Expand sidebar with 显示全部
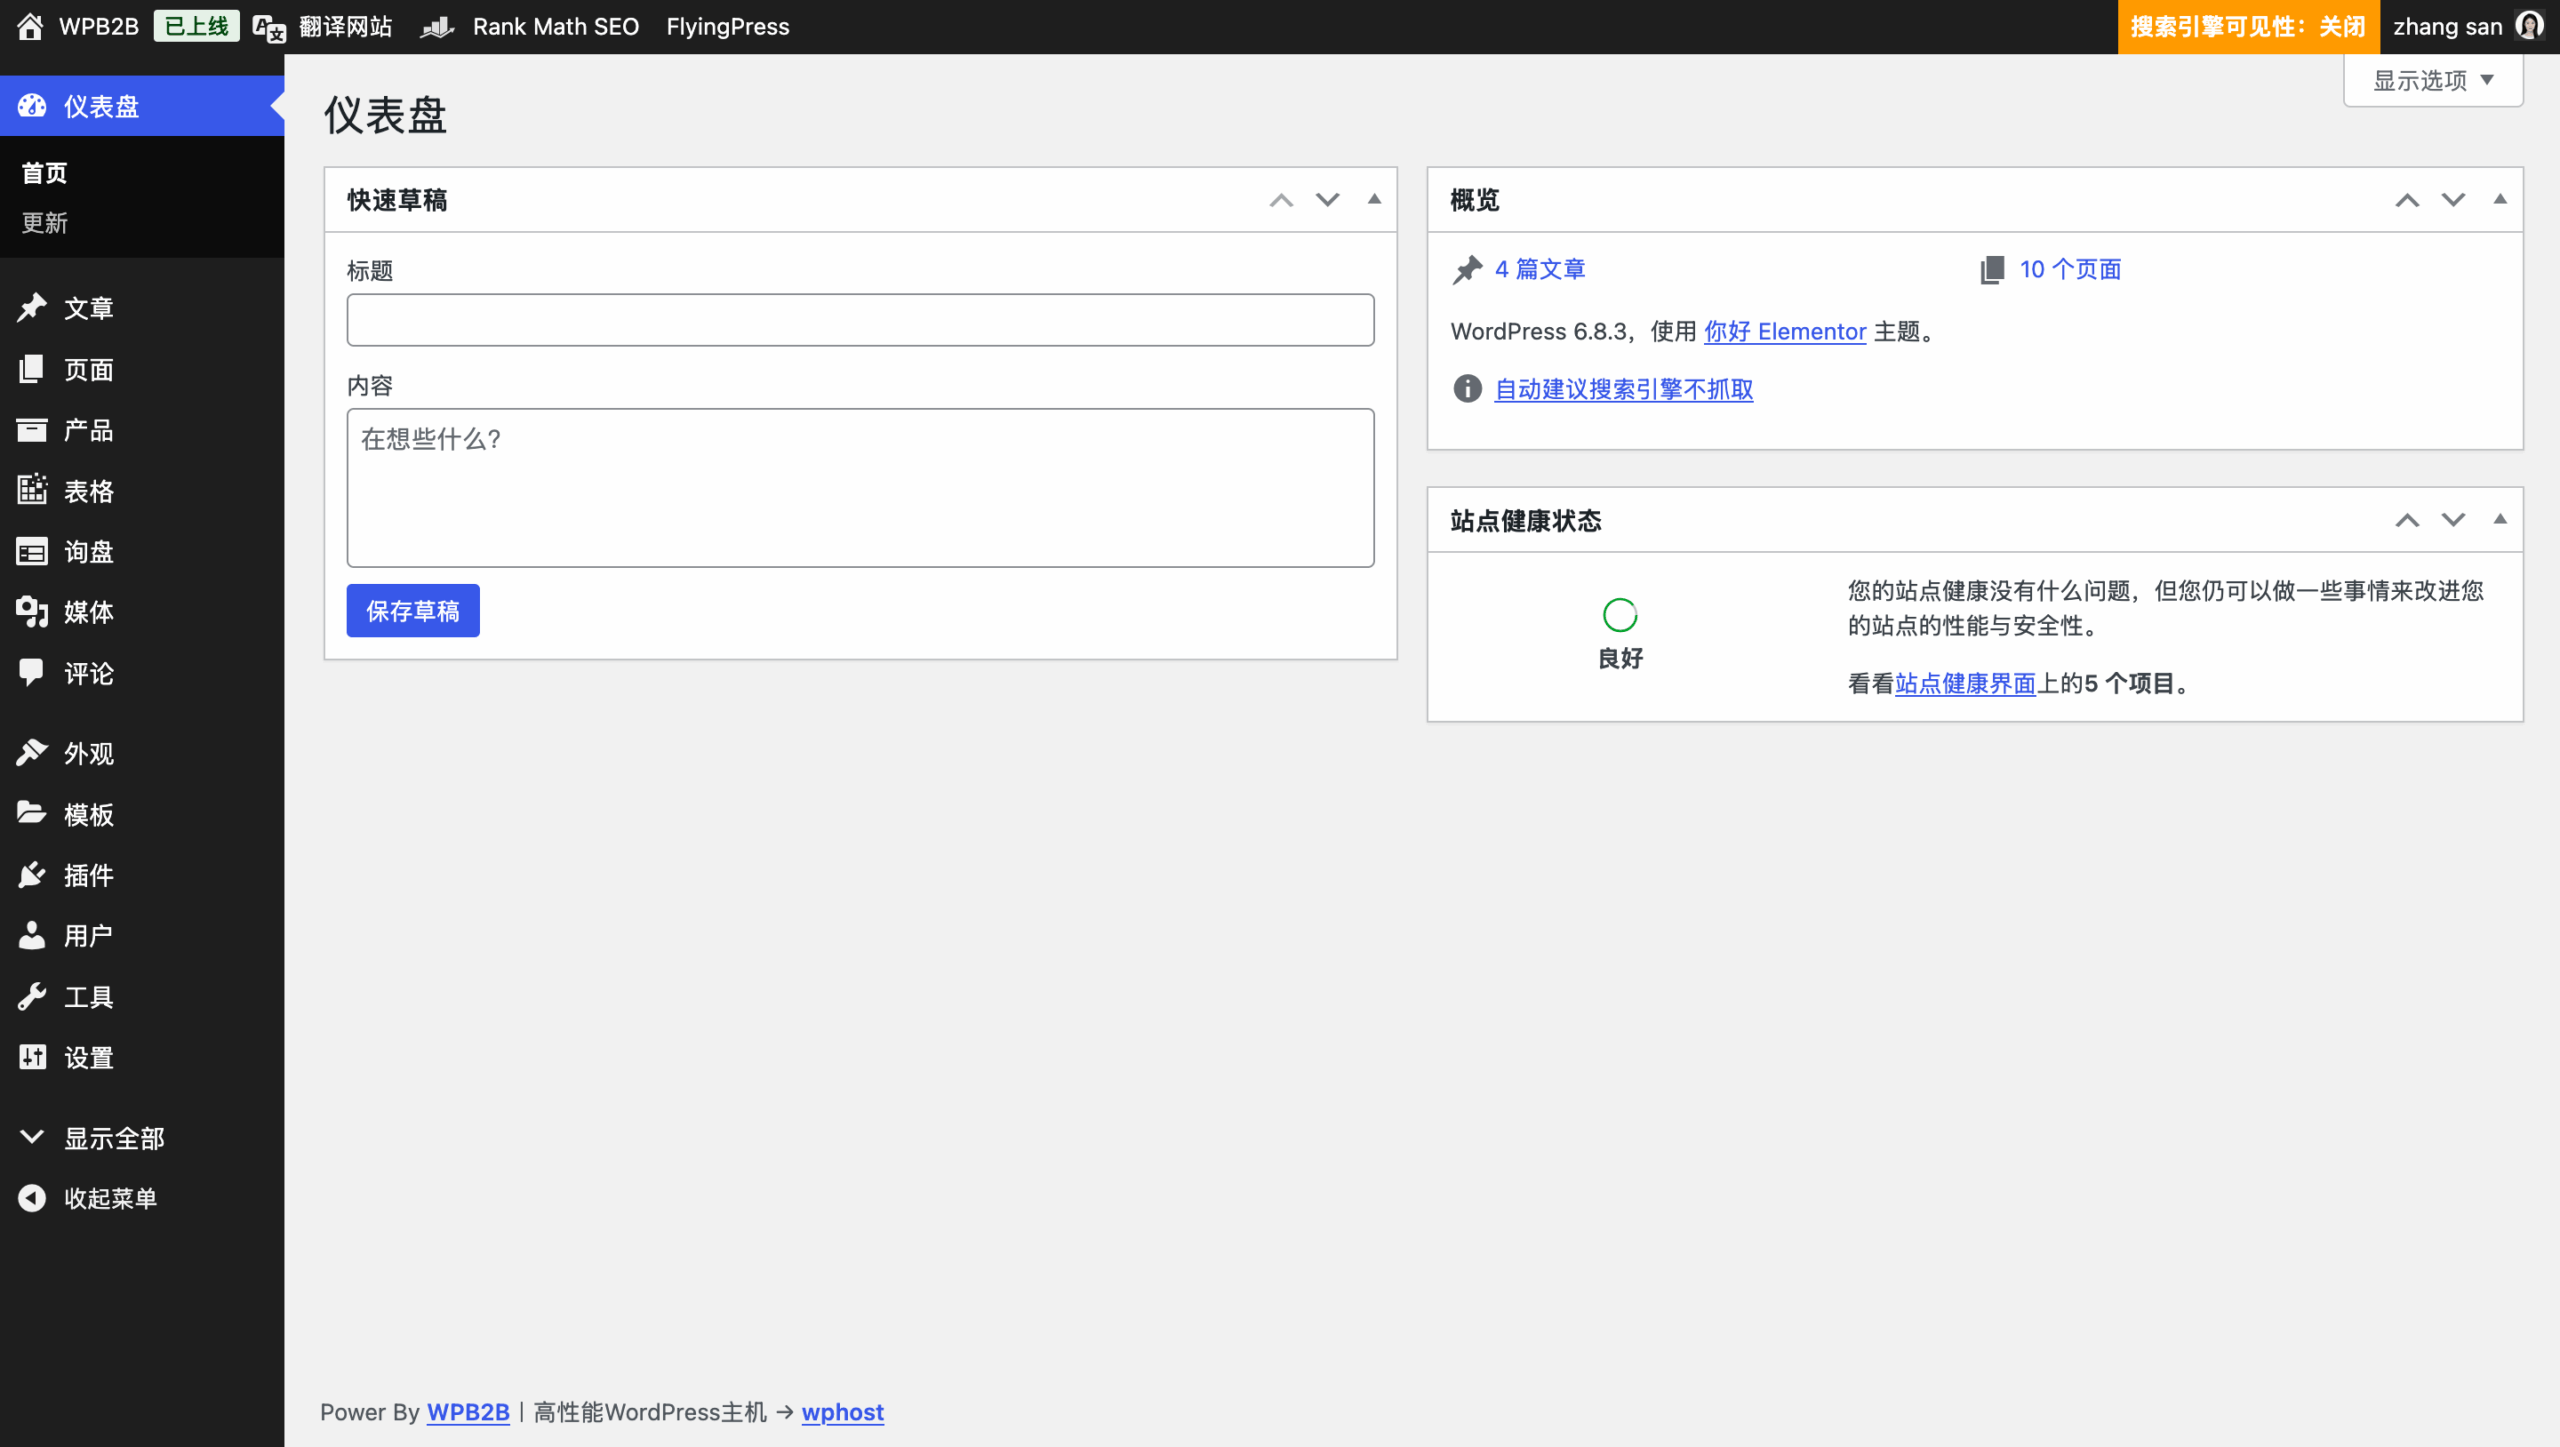Image resolution: width=2560 pixels, height=1447 pixels. point(114,1138)
